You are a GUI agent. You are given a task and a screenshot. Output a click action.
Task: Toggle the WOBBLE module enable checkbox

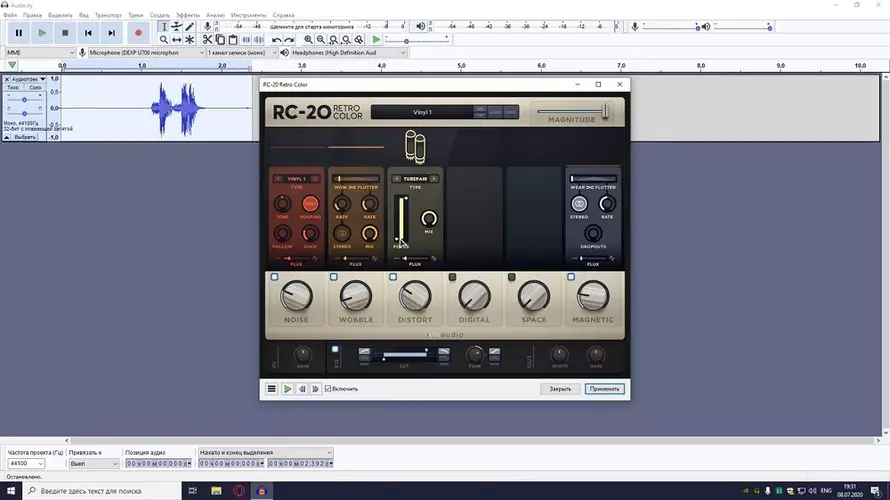[334, 277]
